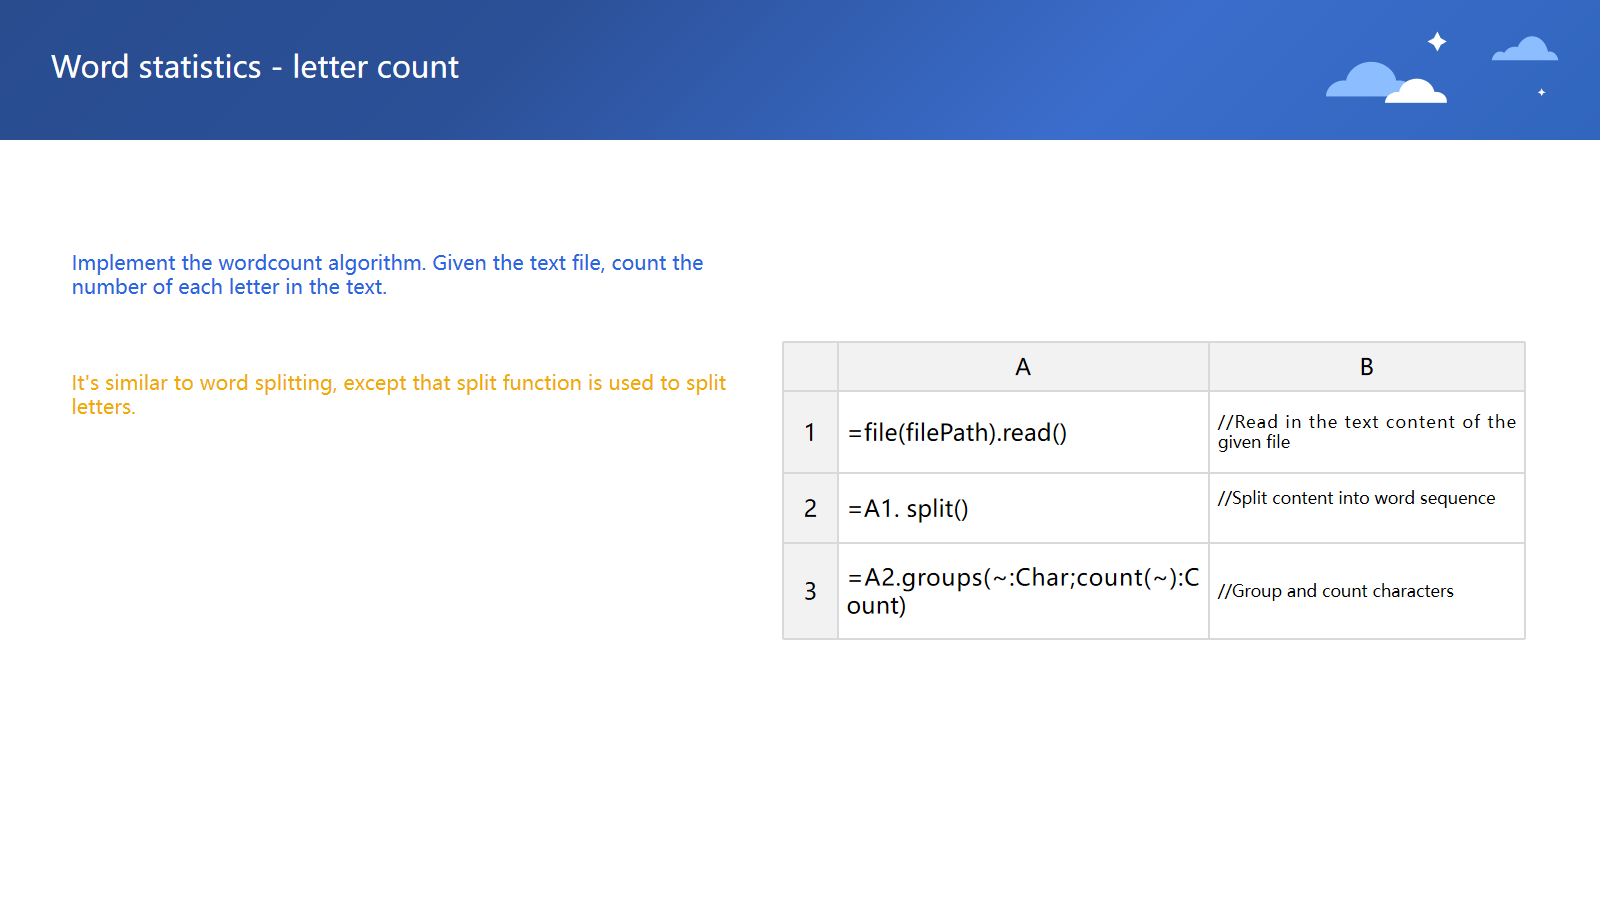Click the small sparkle star below right cloud
The width and height of the screenshot is (1600, 900).
click(x=1541, y=92)
